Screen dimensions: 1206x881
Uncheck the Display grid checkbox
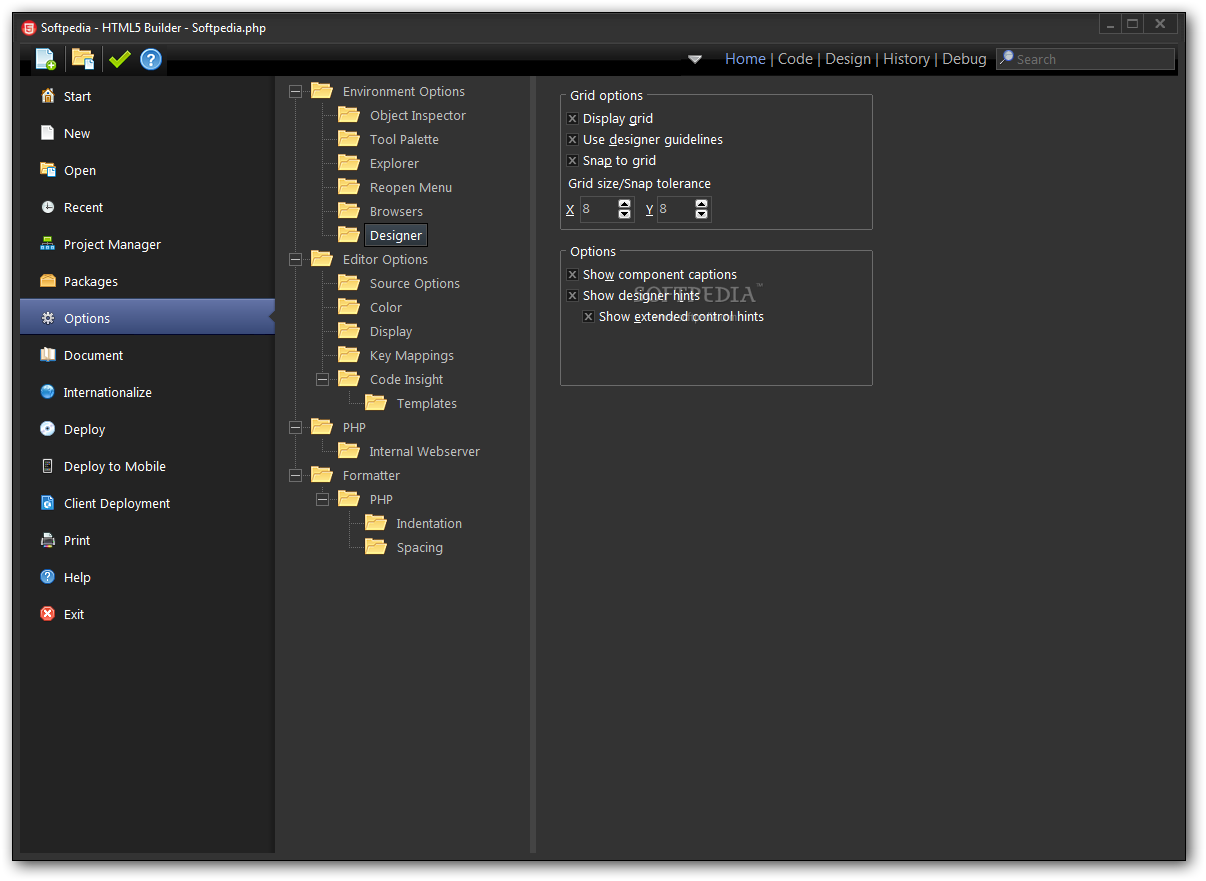[573, 118]
